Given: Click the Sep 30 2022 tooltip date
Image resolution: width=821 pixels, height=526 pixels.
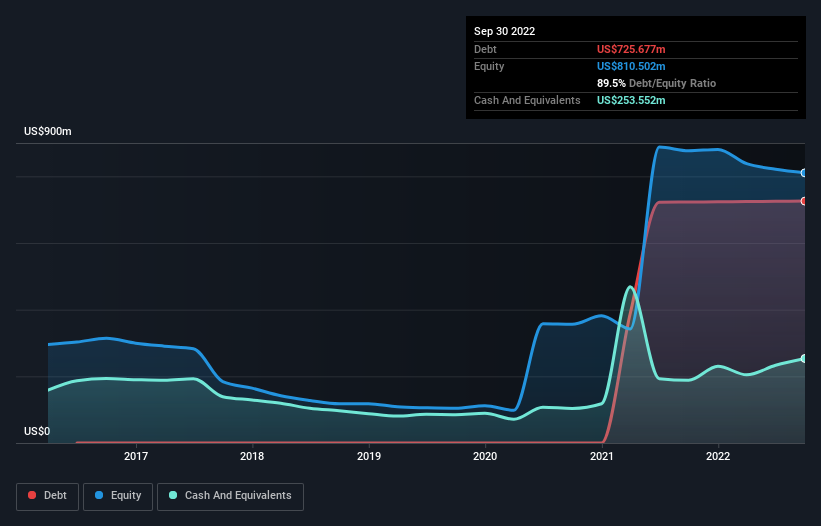Looking at the screenshot, I should (x=504, y=31).
